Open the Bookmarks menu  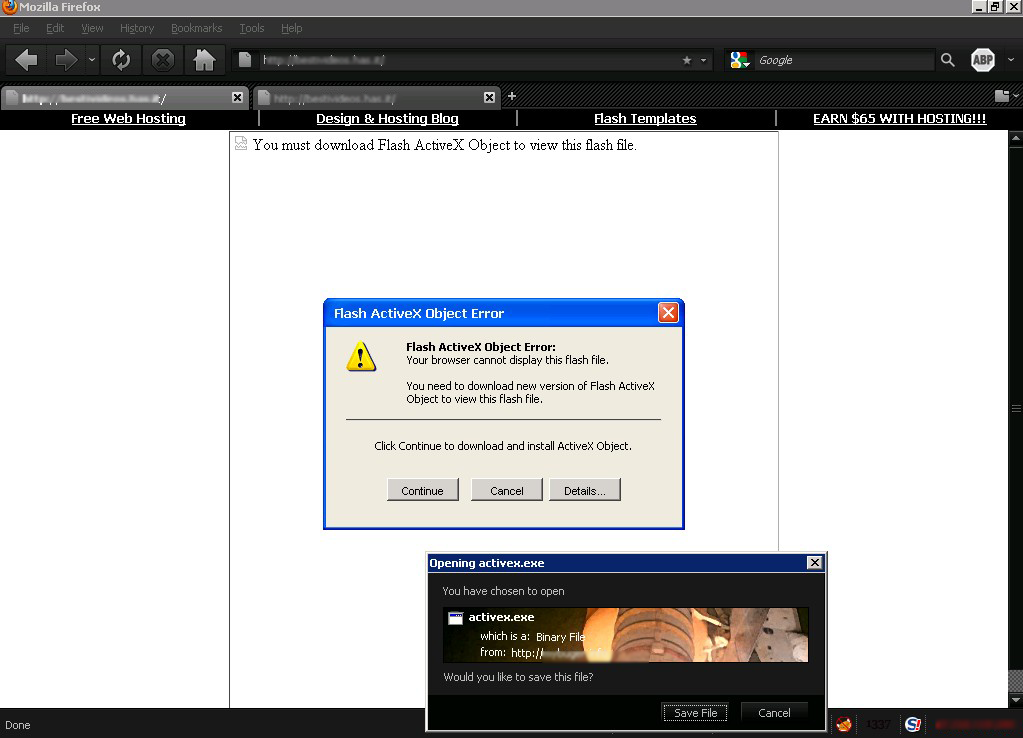[x=196, y=28]
